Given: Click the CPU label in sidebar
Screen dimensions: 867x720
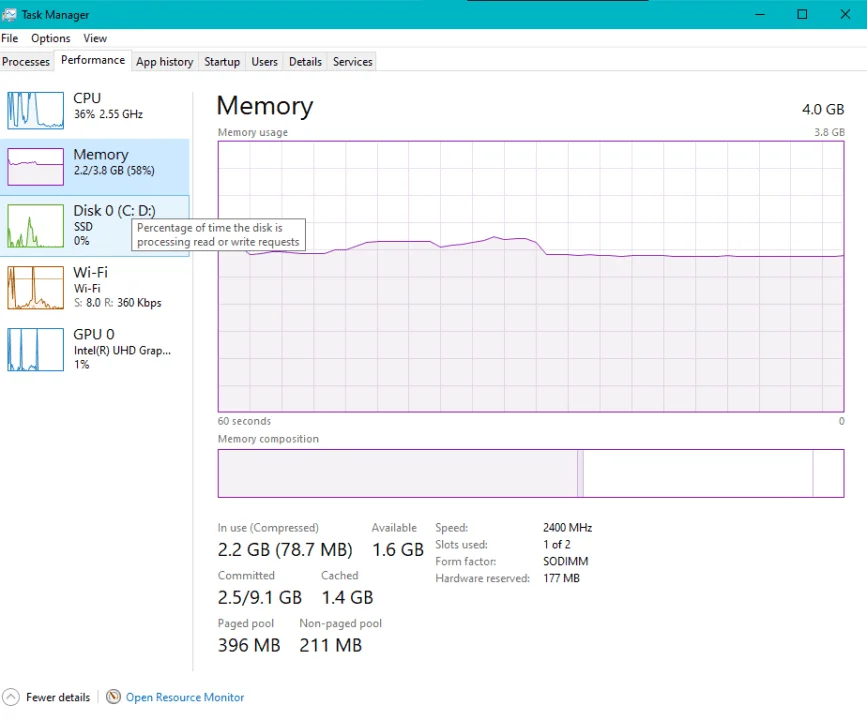Looking at the screenshot, I should [x=87, y=98].
